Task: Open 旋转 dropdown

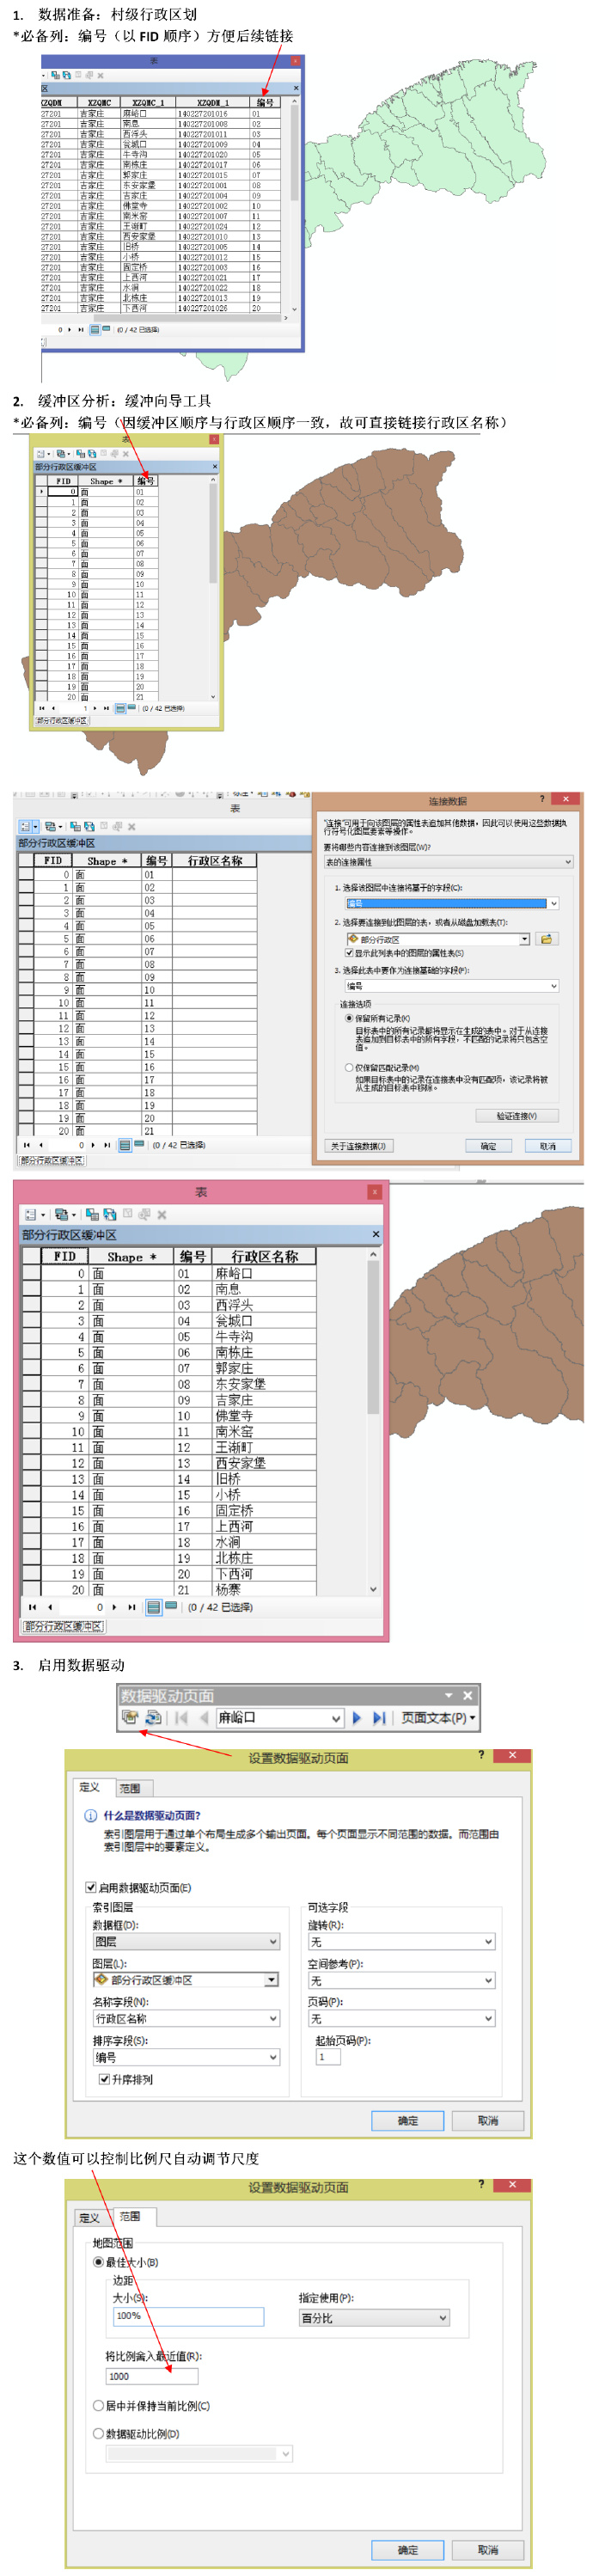Action: [x=401, y=1941]
